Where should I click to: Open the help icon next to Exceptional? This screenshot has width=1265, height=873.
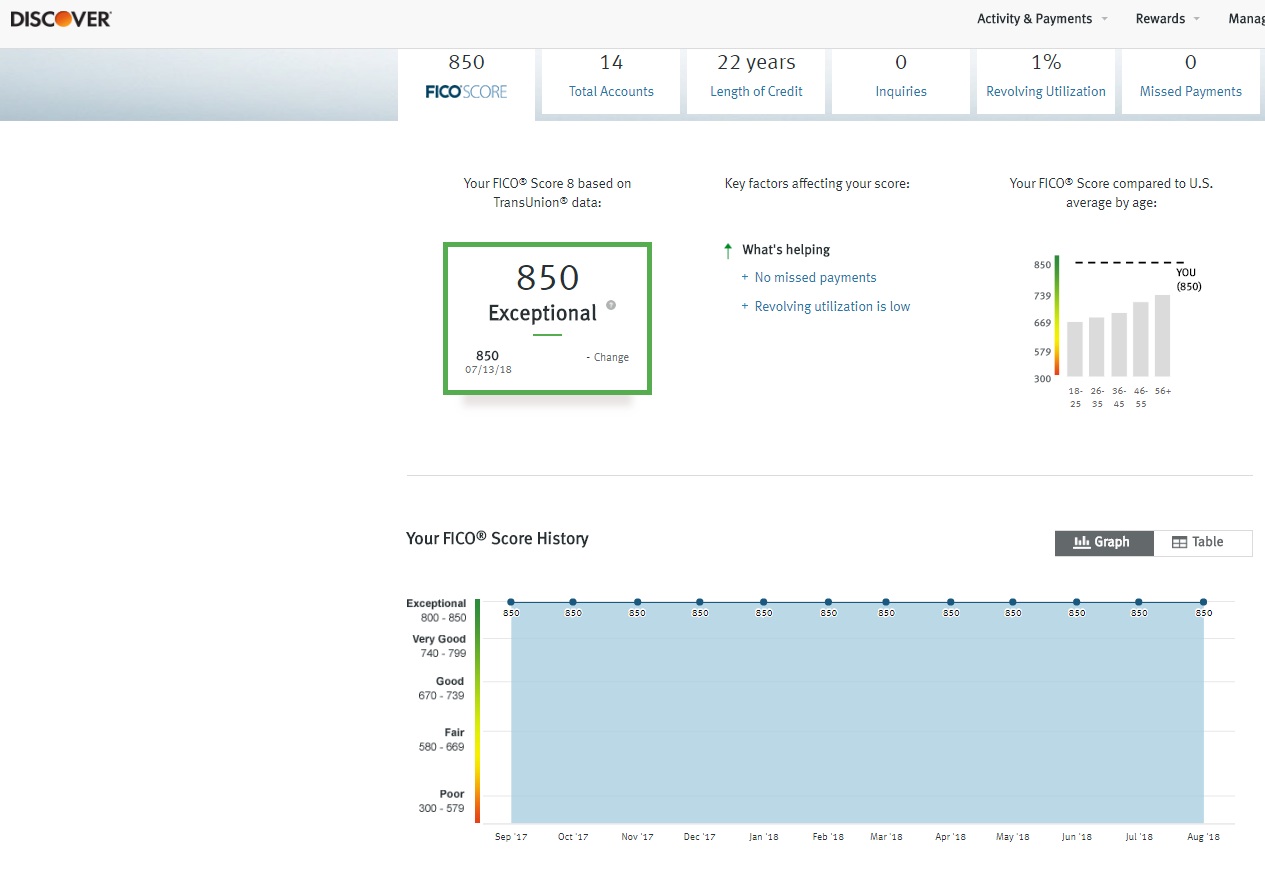pos(610,307)
